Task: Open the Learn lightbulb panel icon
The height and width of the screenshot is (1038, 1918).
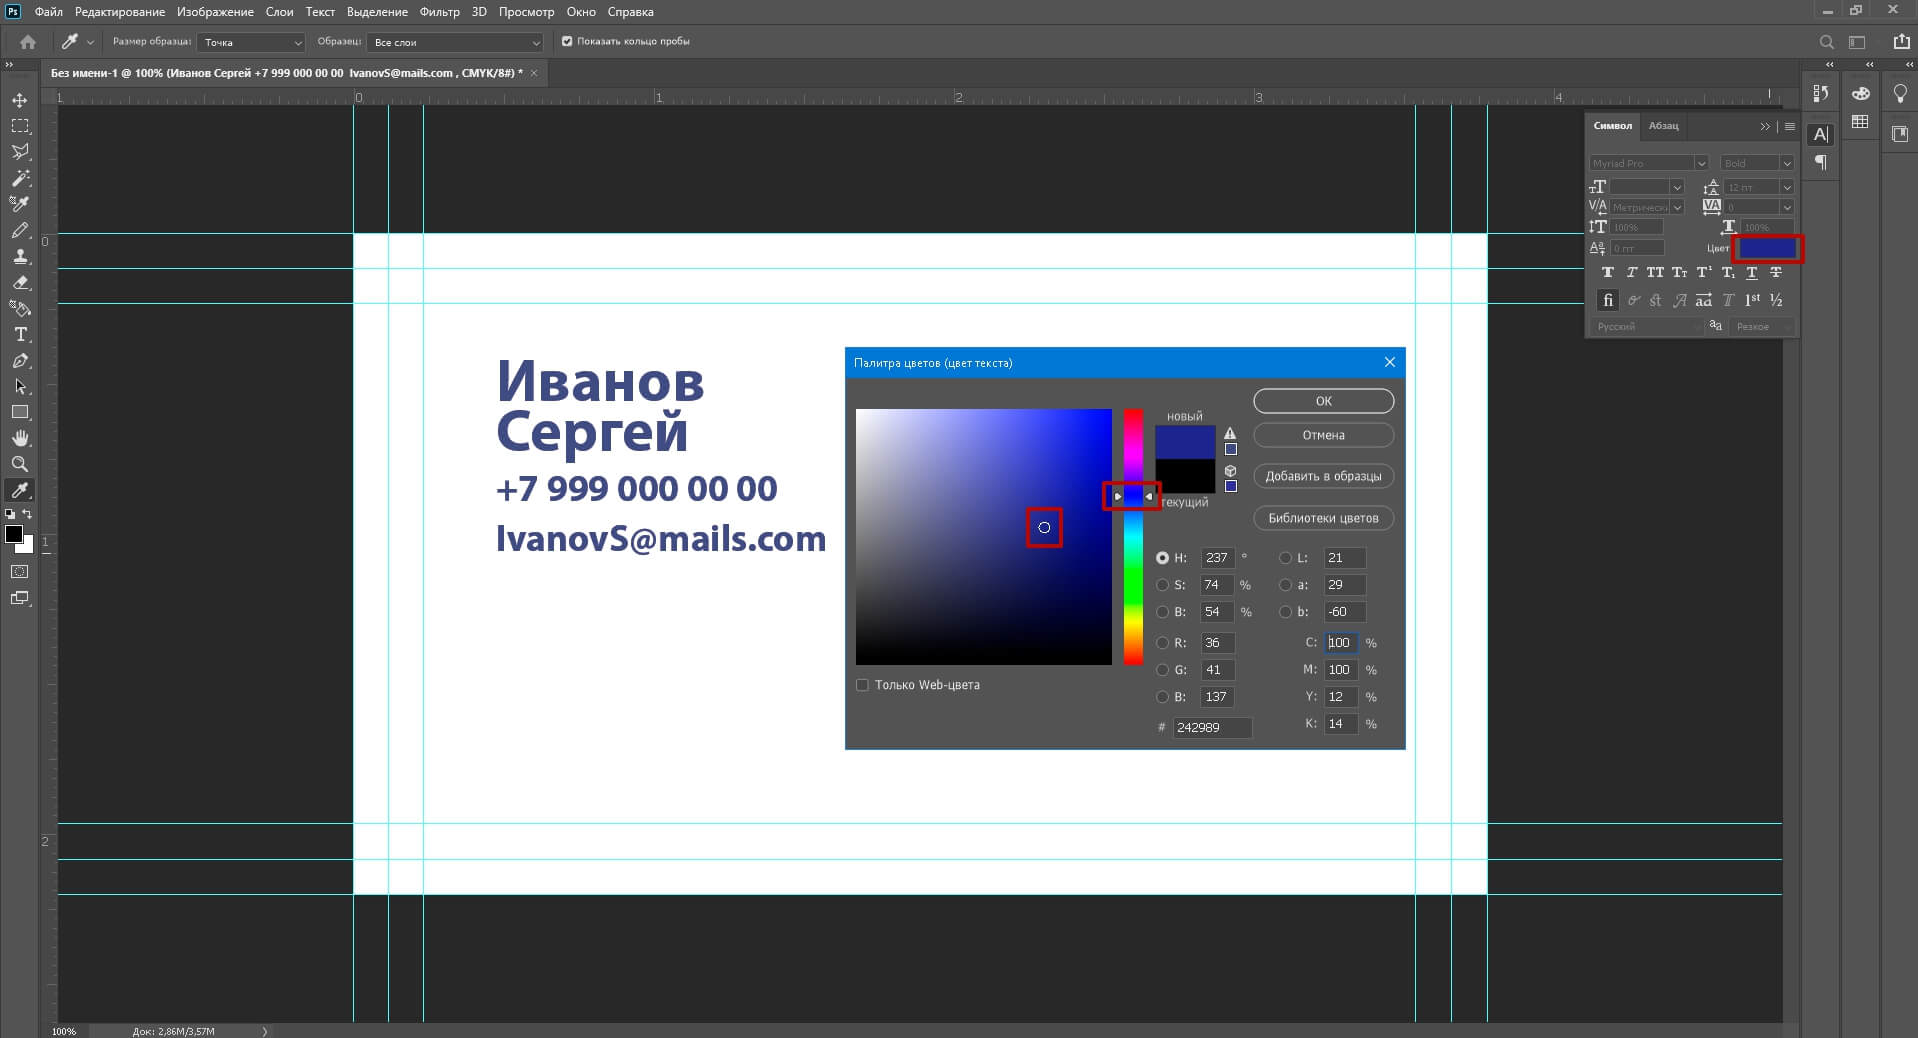Action: point(1900,93)
